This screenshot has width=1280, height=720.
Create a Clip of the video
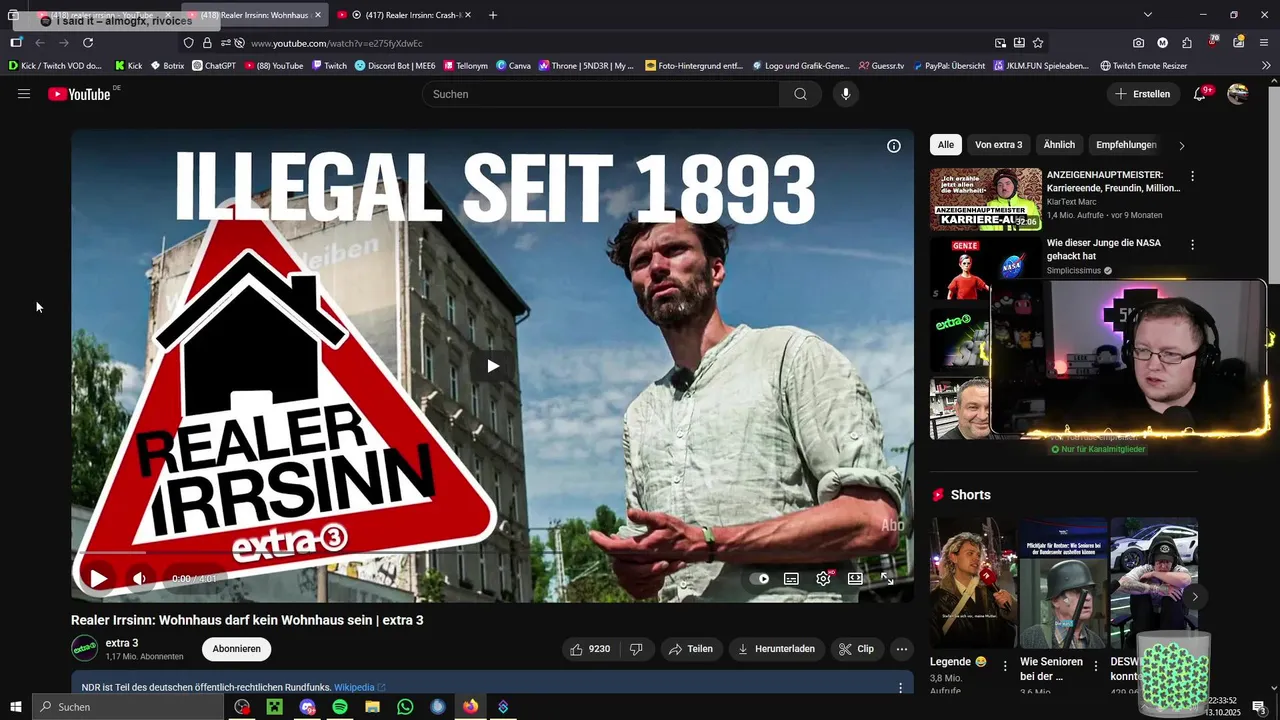pyautogui.click(x=856, y=649)
